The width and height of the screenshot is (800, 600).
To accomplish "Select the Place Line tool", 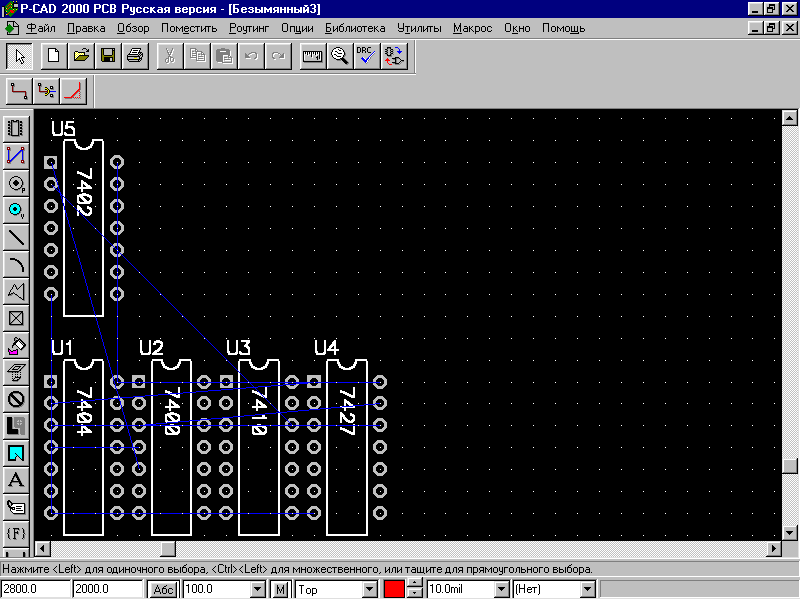I will click(16, 236).
